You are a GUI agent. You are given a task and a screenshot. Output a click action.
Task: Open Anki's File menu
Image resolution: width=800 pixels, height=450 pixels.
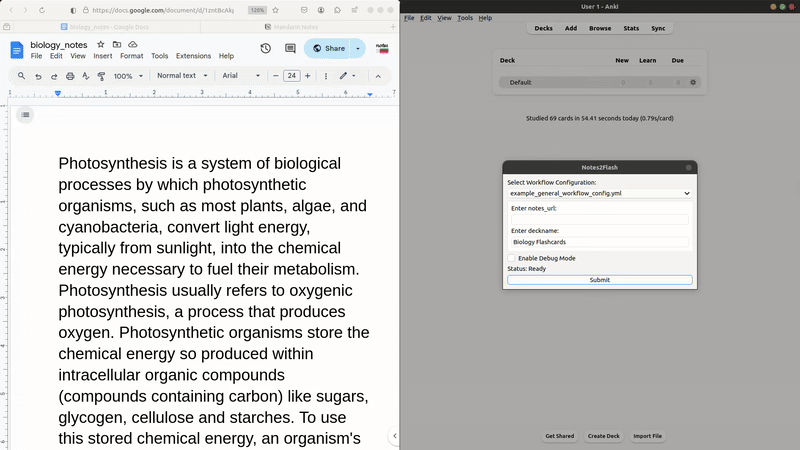(409, 18)
